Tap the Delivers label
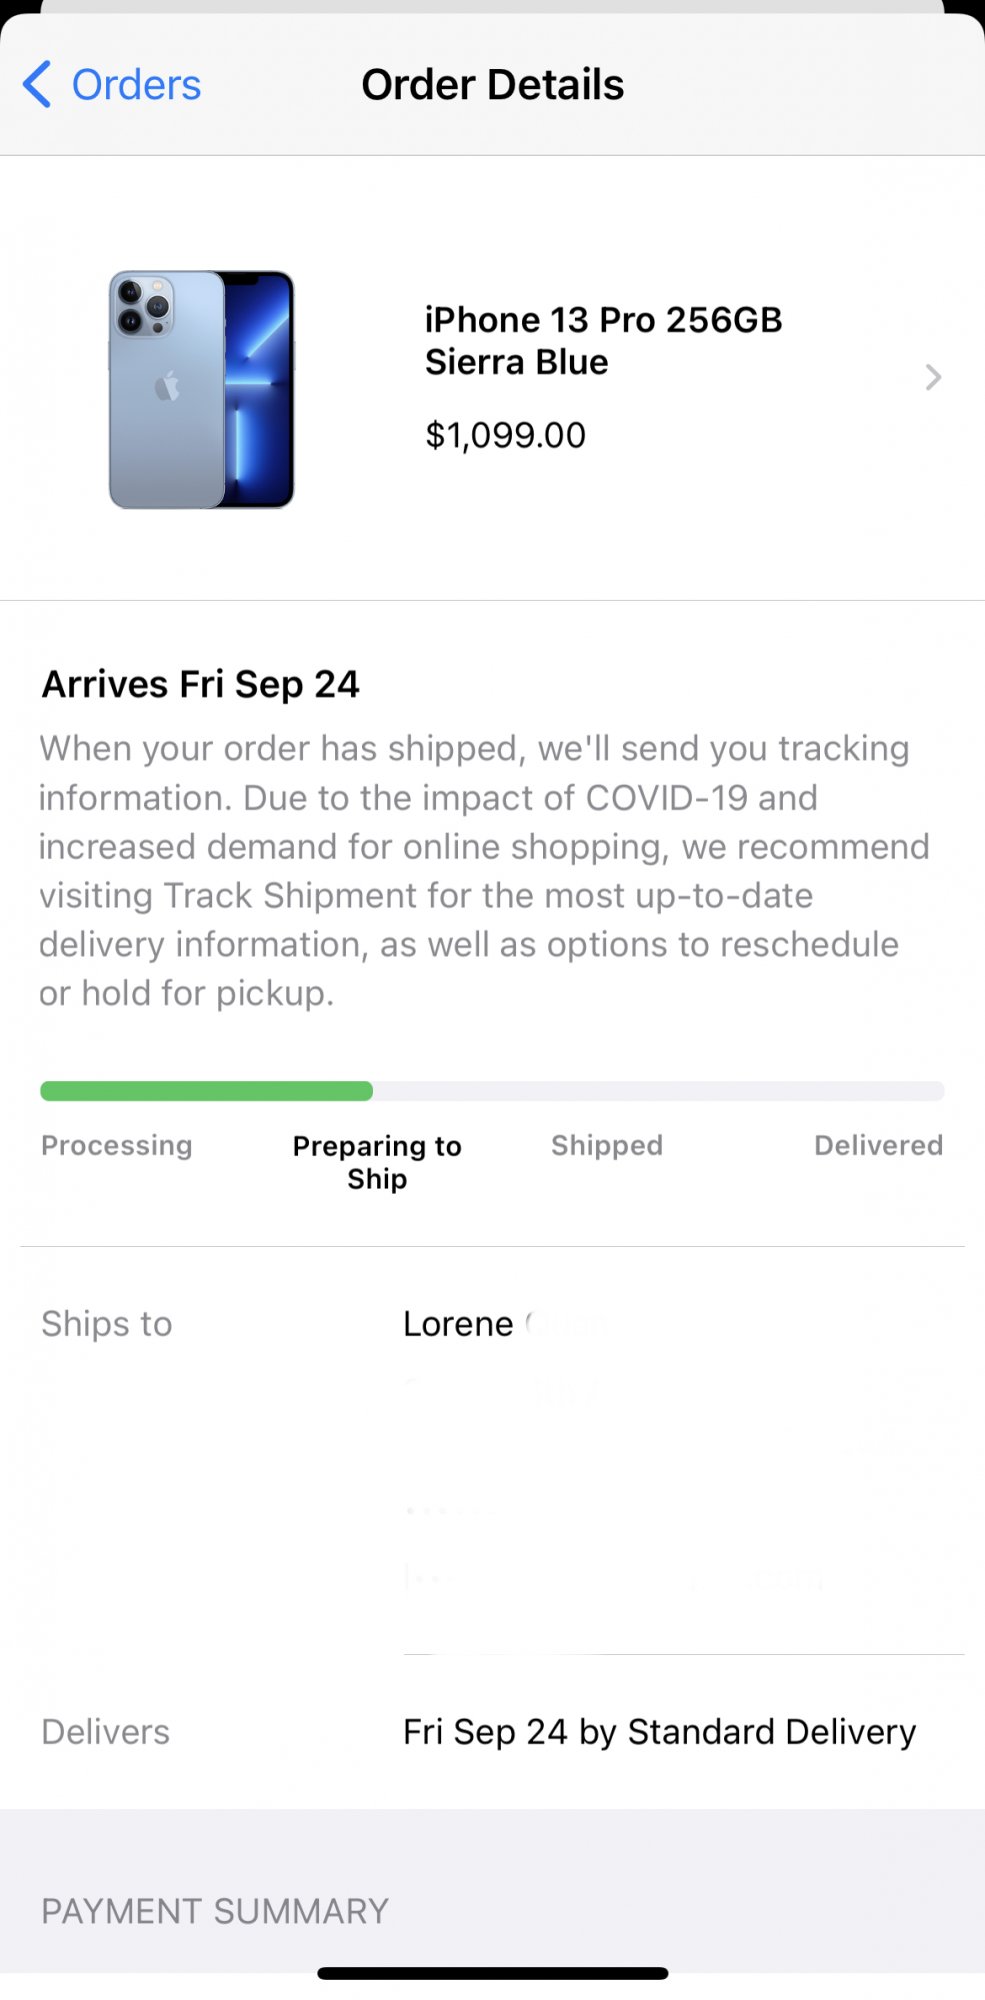The image size is (985, 2000). click(x=105, y=1731)
